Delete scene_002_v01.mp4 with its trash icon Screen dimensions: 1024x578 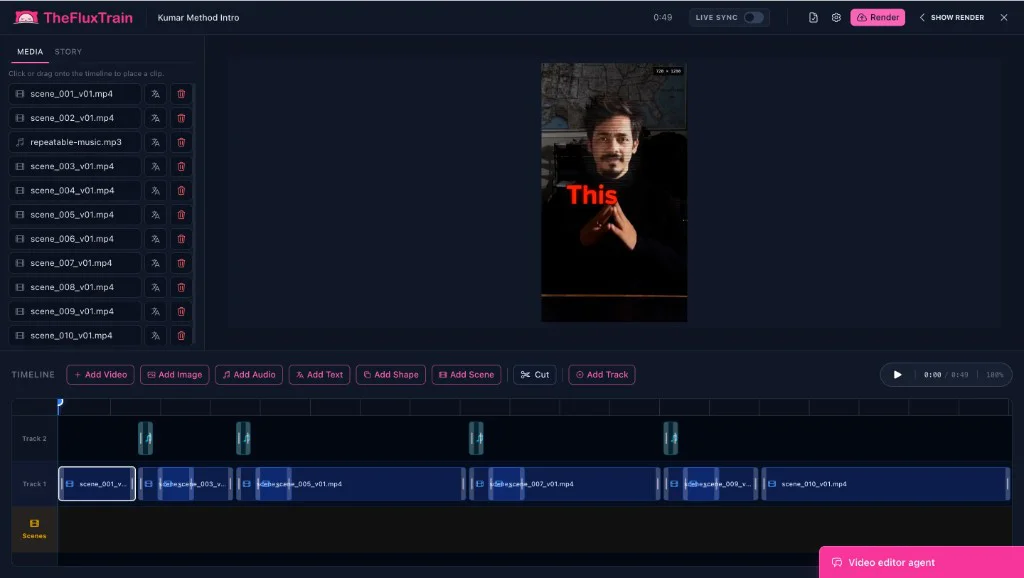[182, 118]
